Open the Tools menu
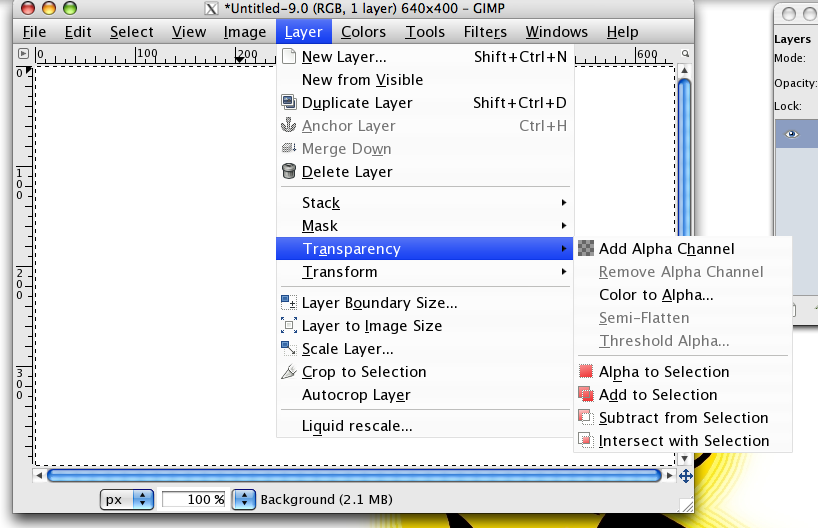Viewport: 818px width, 528px height. 425,32
